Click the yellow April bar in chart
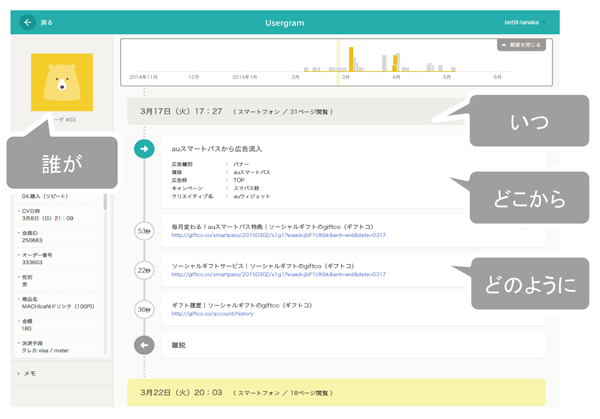 click(x=395, y=63)
